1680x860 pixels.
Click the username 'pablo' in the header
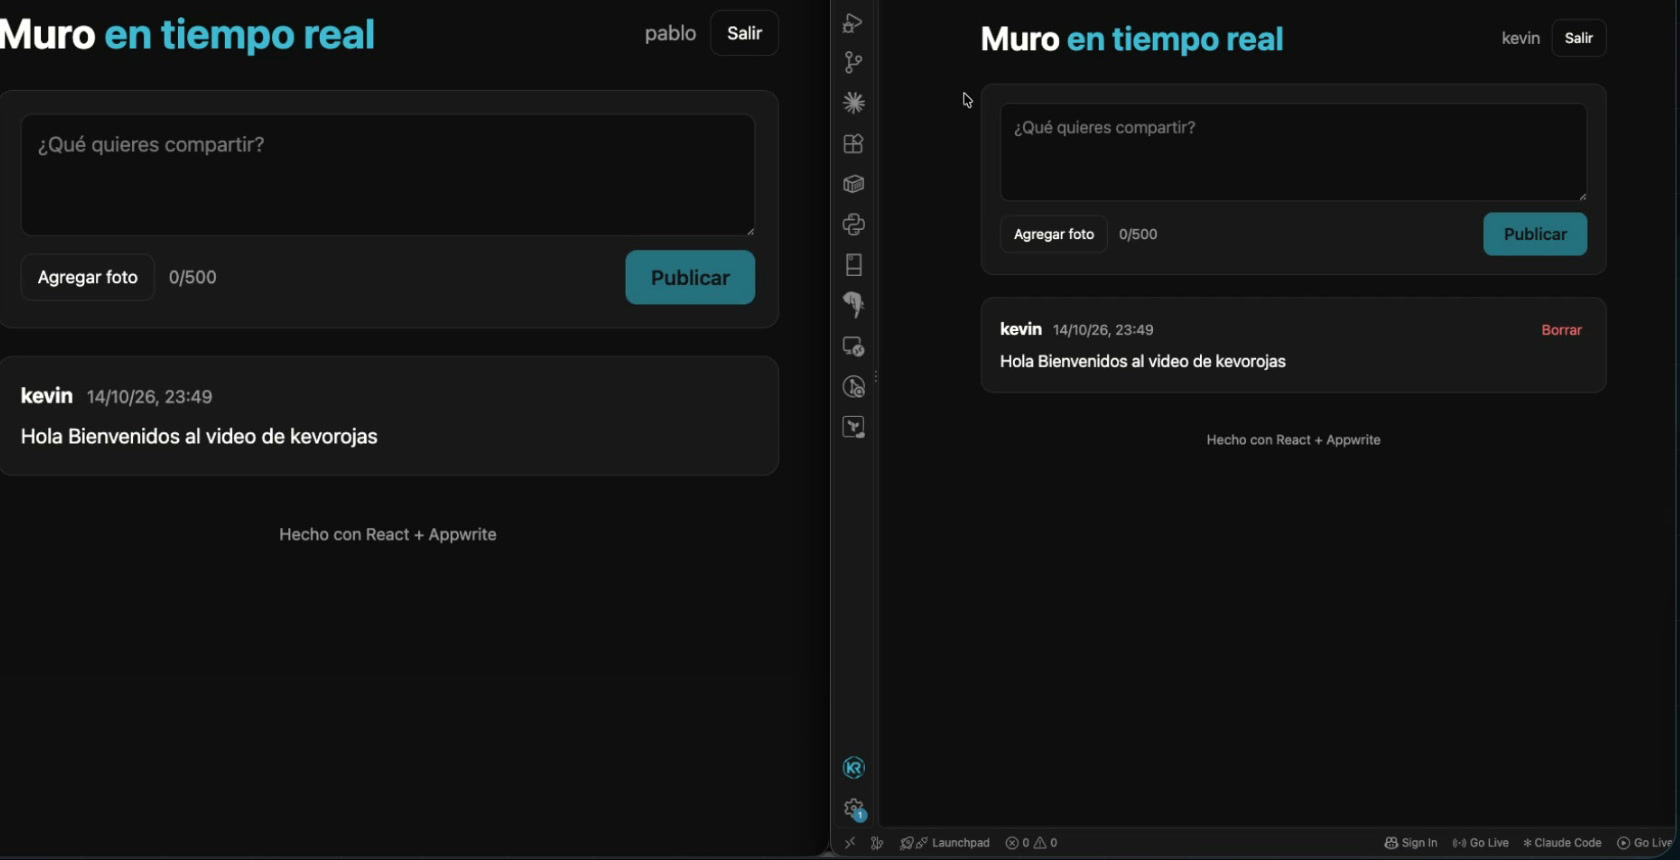[670, 33]
